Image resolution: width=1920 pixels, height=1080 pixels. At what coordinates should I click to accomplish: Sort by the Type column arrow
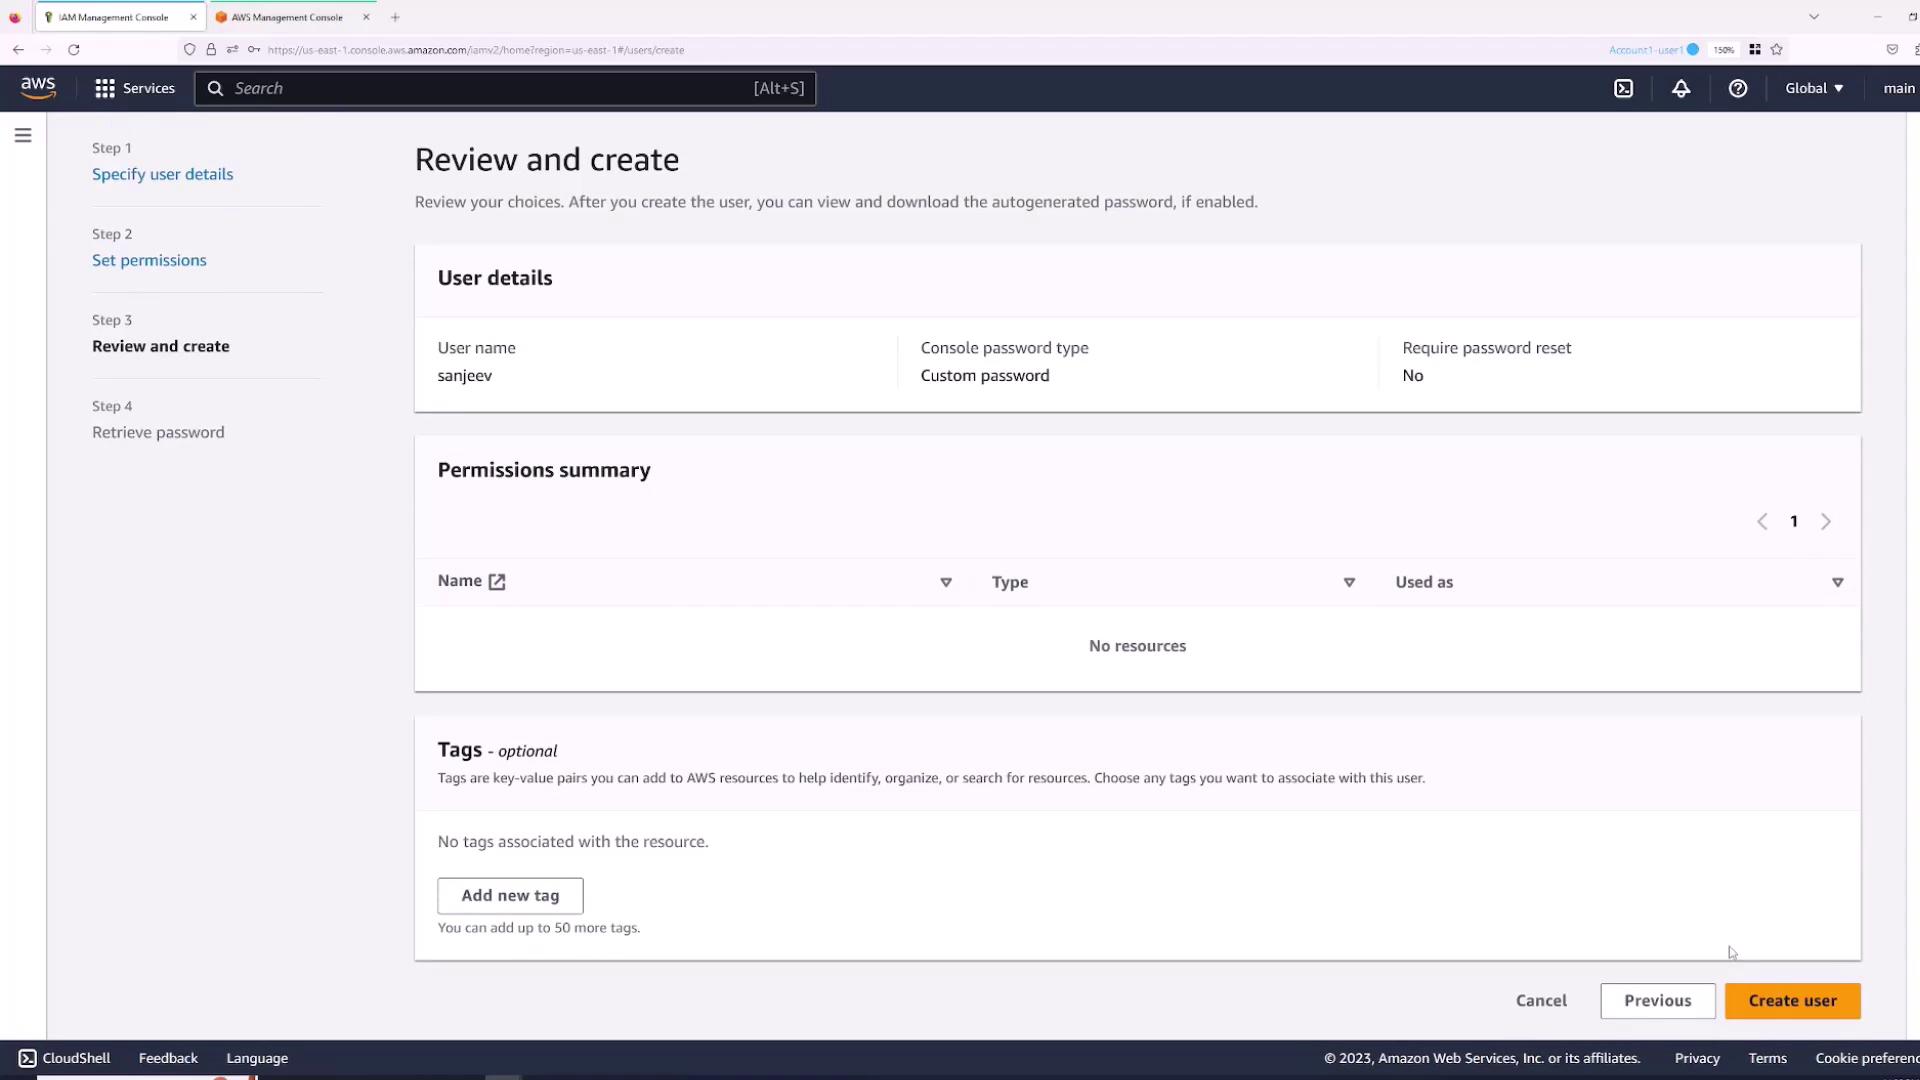pyautogui.click(x=1349, y=582)
